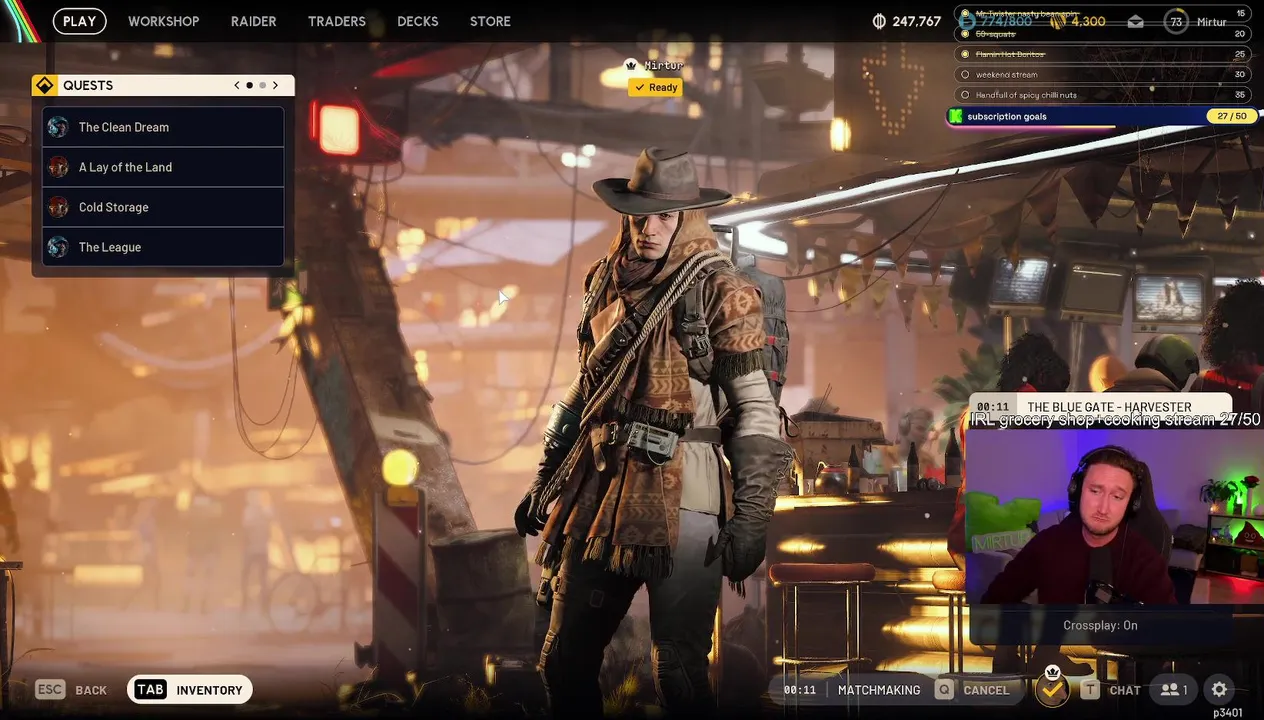This screenshot has width=1264, height=720.
Task: Click the Mirtur nameplate above the raider
Action: coord(655,65)
